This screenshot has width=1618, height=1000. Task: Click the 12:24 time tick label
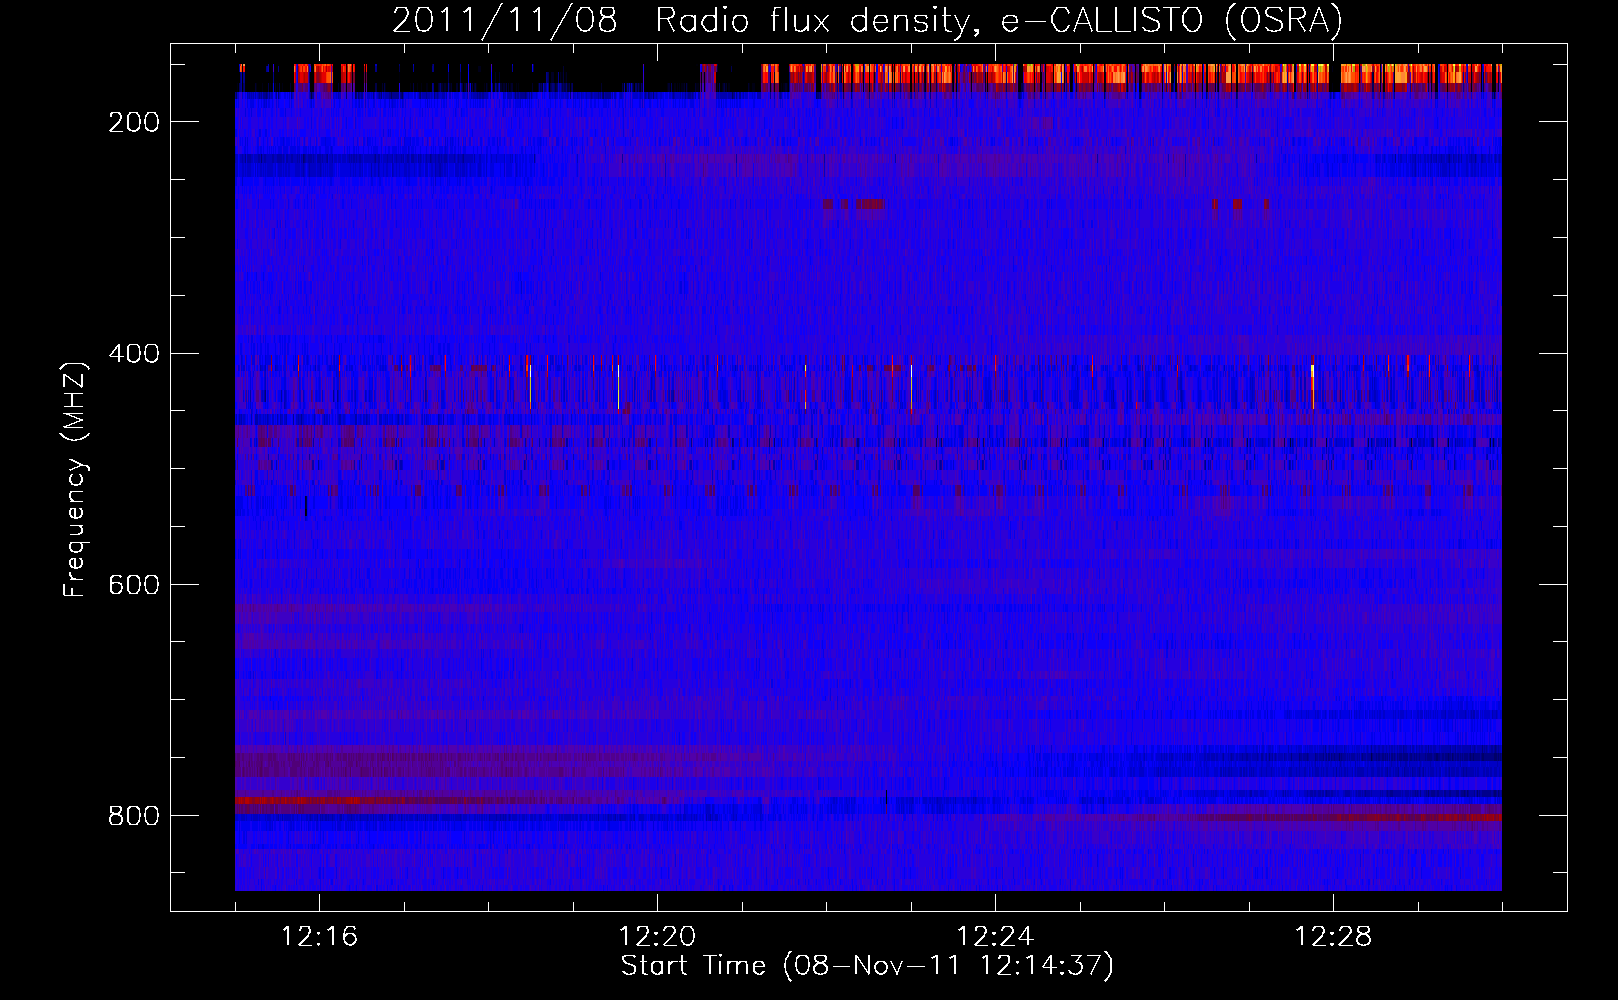click(995, 937)
